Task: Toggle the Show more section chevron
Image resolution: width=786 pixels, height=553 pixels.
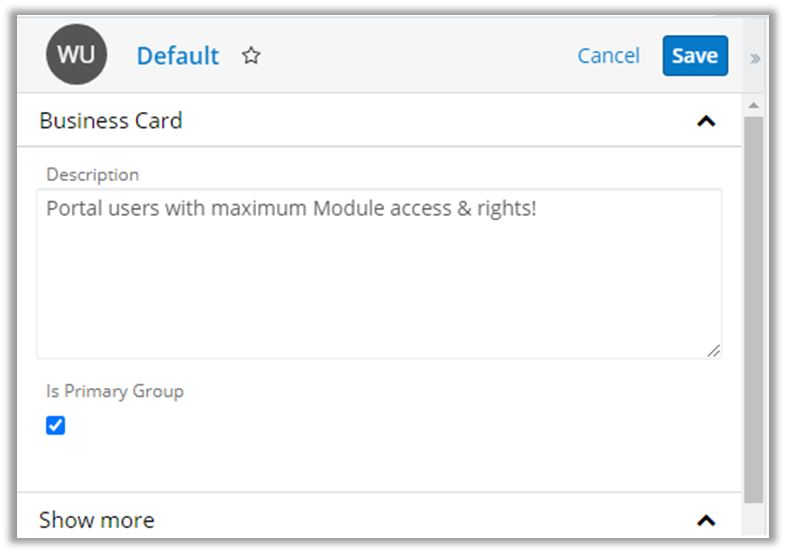Action: coord(706,520)
